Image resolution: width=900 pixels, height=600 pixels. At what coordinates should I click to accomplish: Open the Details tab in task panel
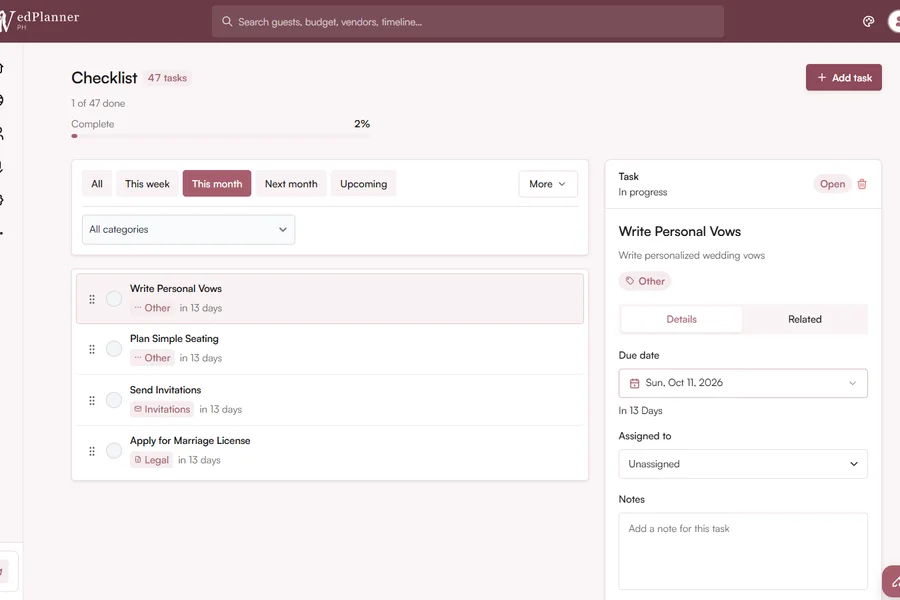(681, 319)
